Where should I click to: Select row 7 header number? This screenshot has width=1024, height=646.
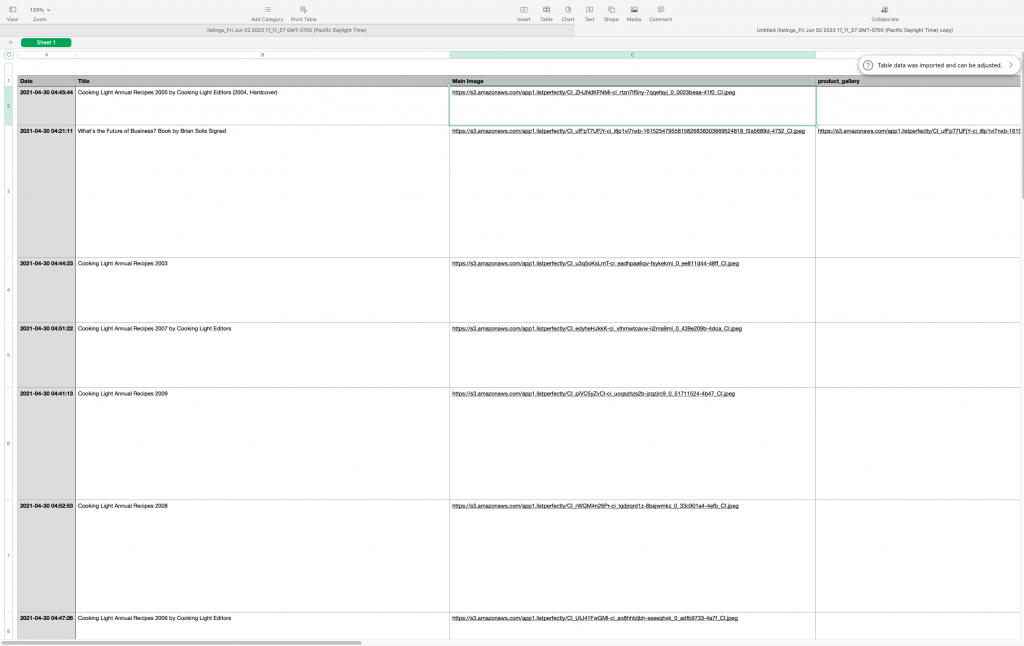pos(8,556)
